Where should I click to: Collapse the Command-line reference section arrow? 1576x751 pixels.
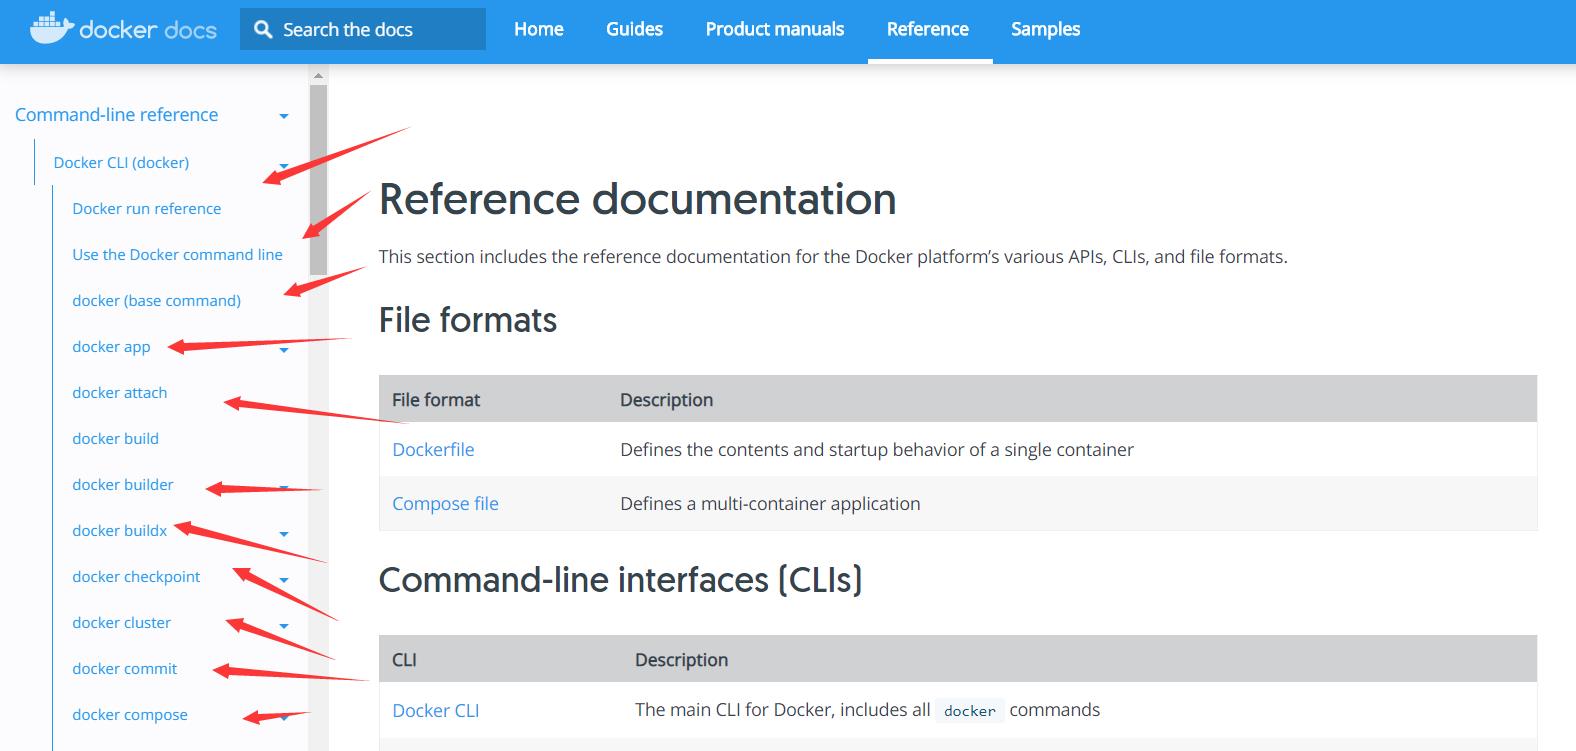[x=284, y=116]
